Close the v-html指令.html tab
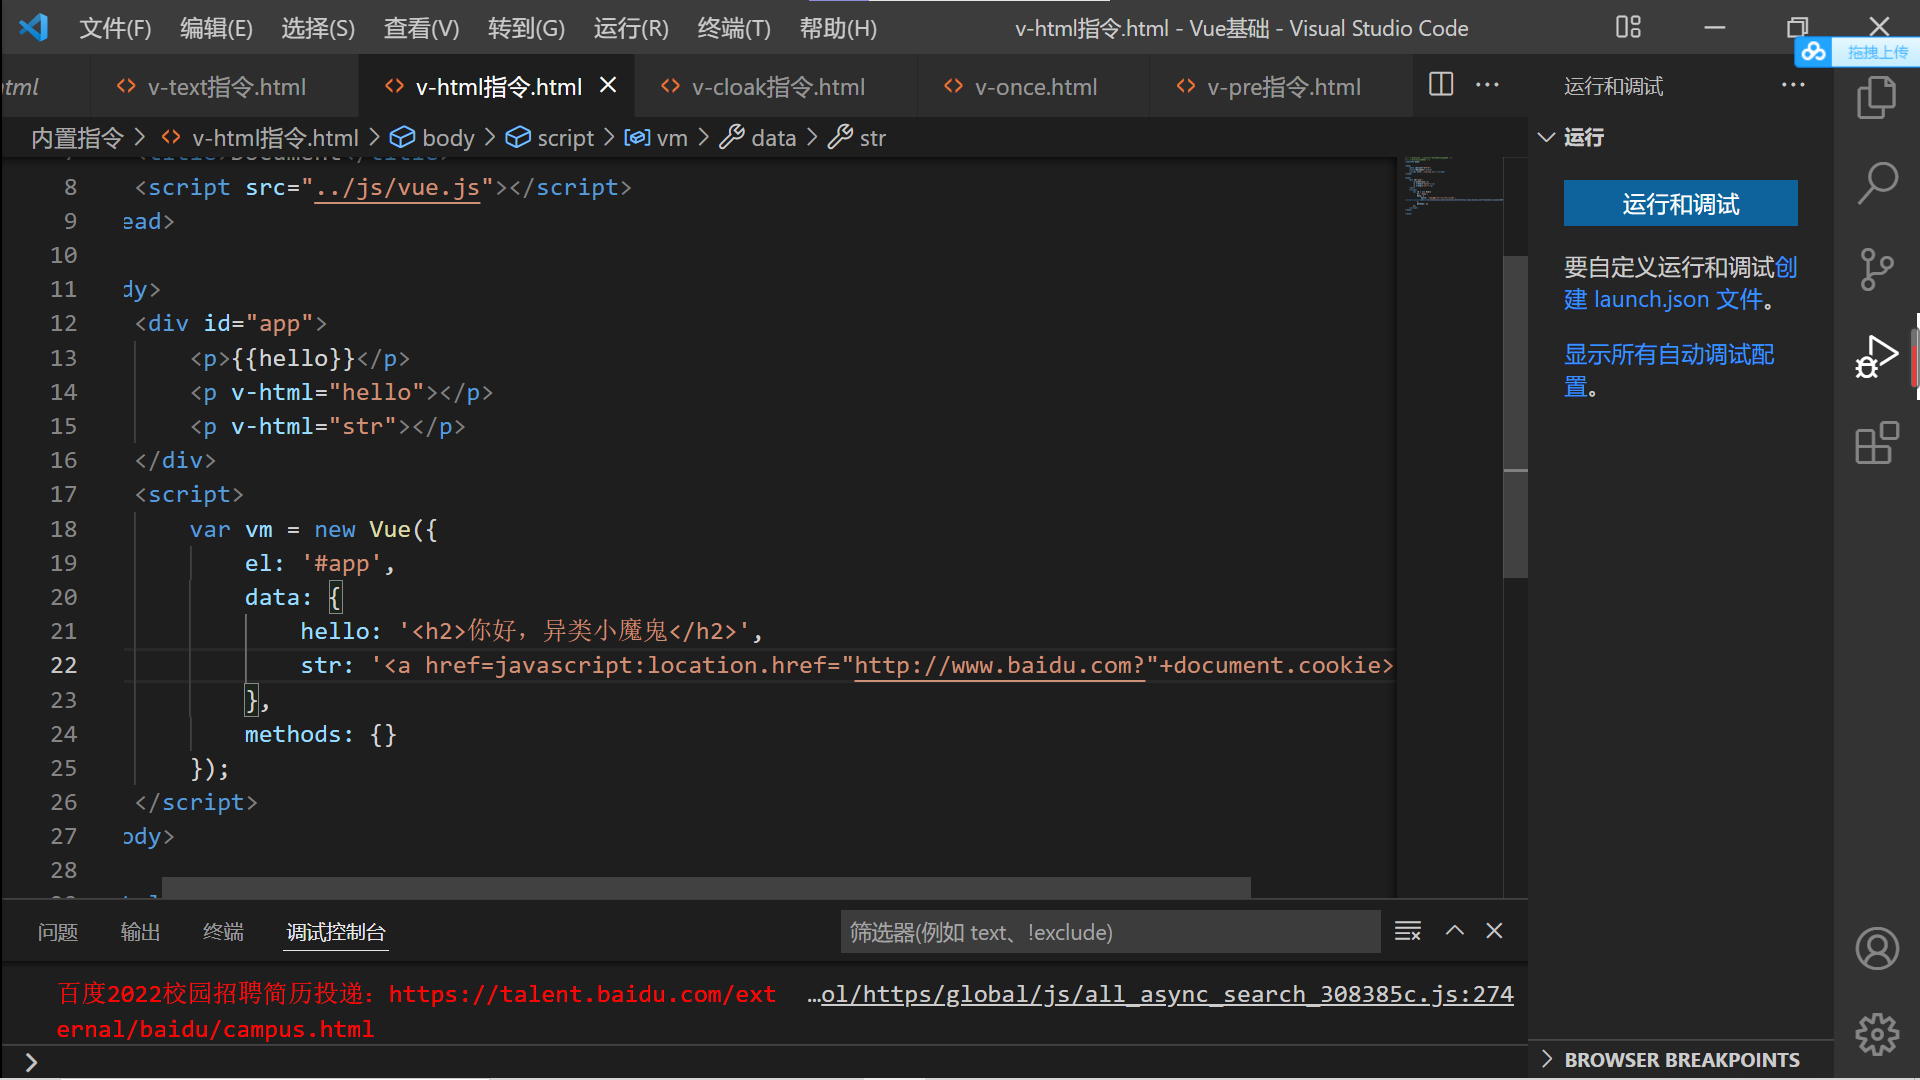This screenshot has height=1080, width=1920. coord(607,86)
